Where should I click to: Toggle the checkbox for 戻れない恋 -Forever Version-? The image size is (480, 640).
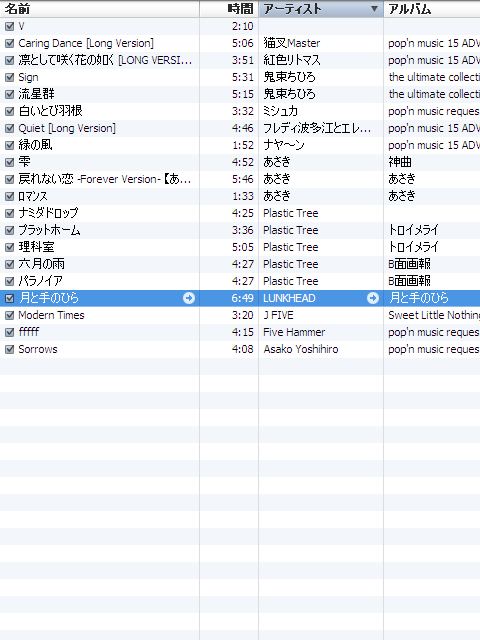(9, 180)
